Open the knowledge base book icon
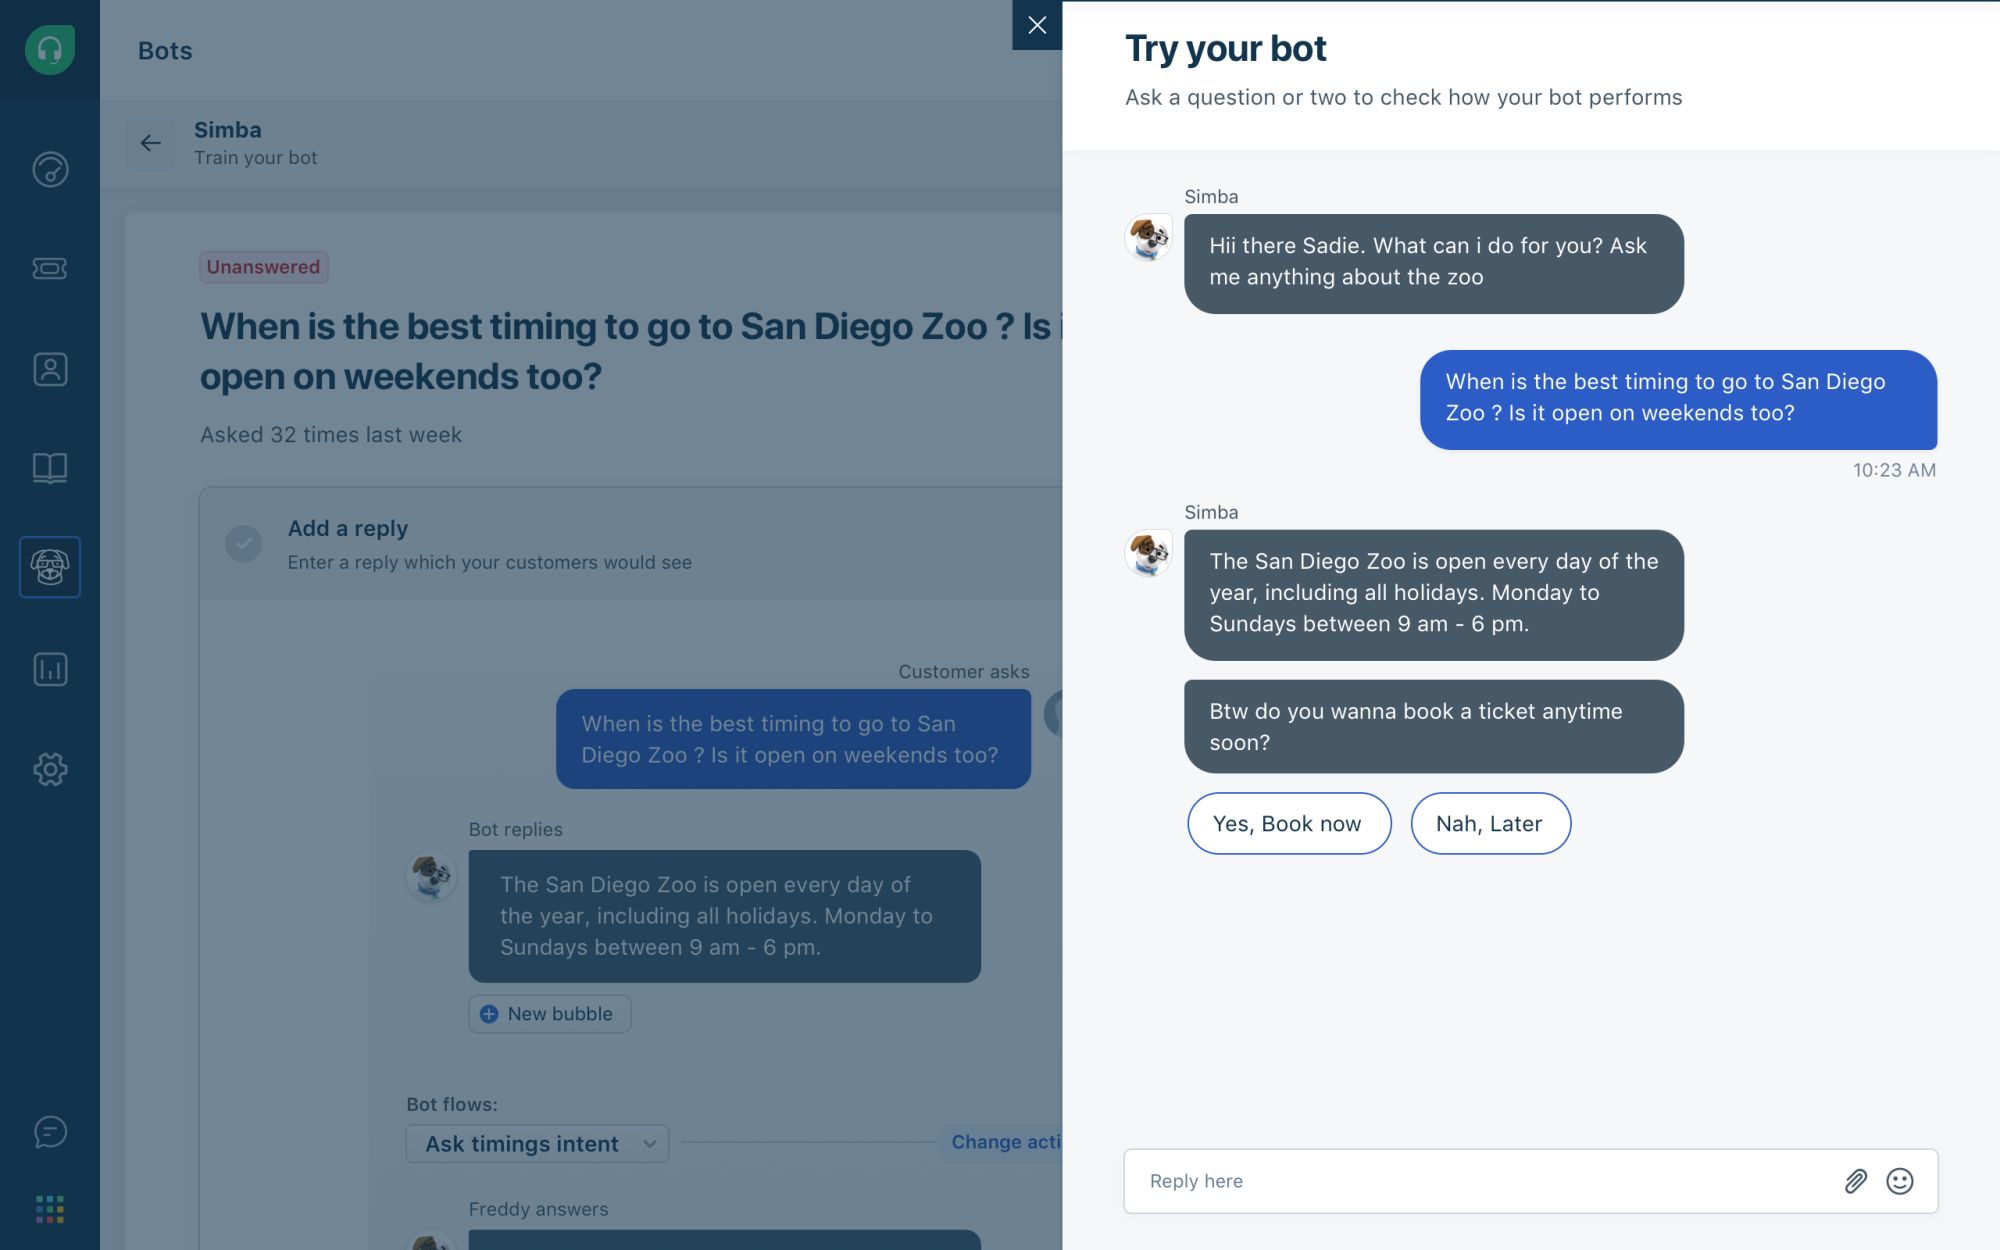The image size is (2000, 1250). [49, 468]
